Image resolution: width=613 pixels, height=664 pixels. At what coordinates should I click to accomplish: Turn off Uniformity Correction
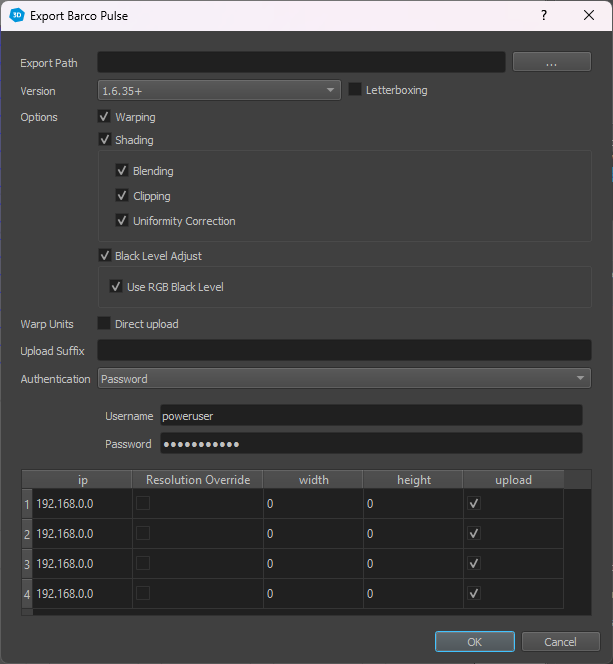[123, 221]
